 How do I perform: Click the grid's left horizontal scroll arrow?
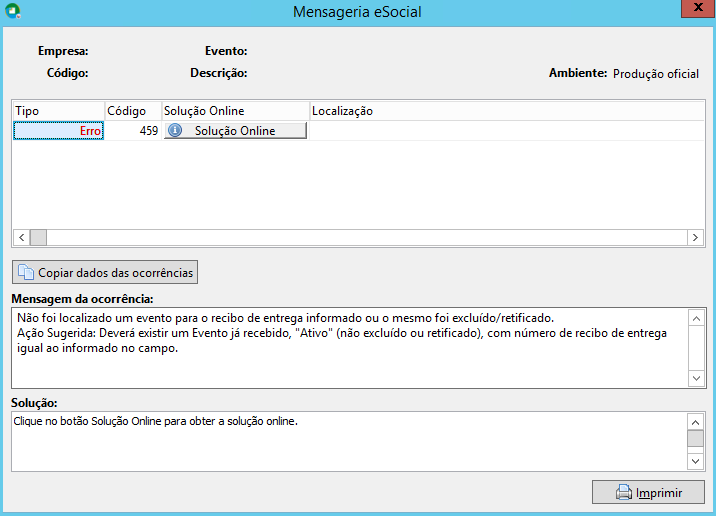[21, 237]
